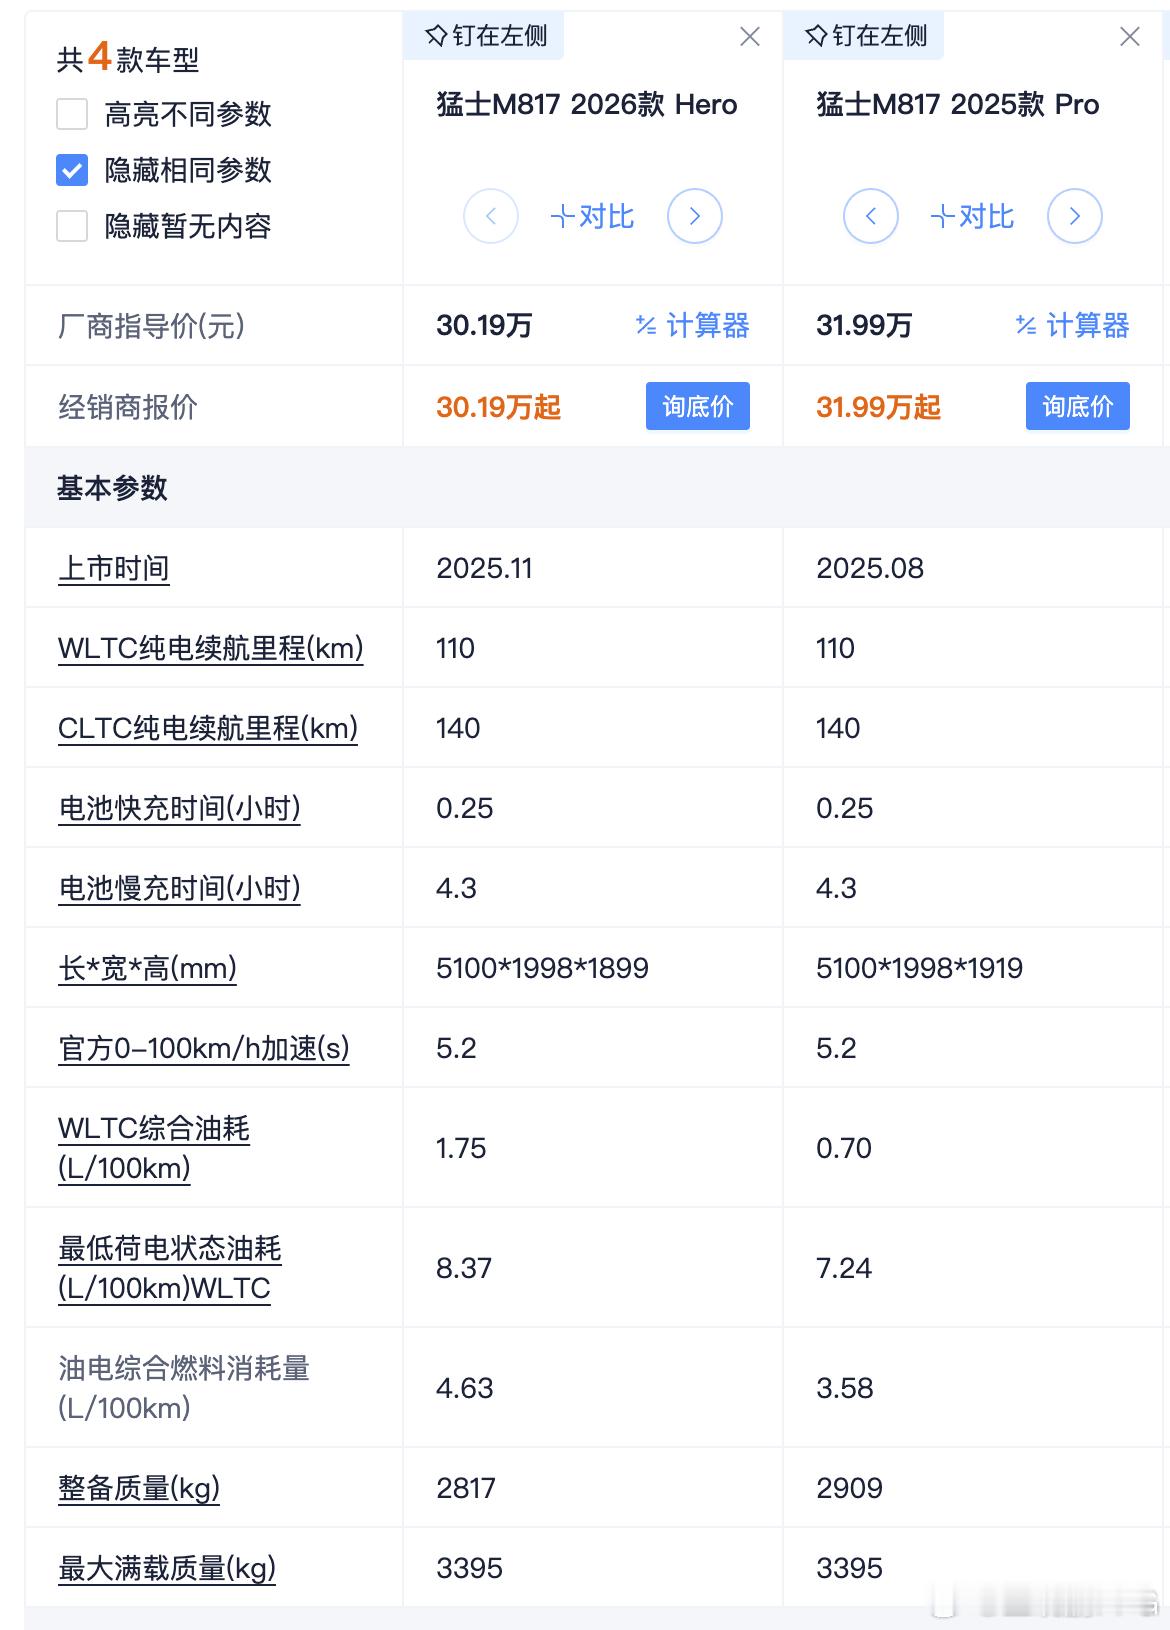Click 询底价 for the 30.19万起 quote

click(x=698, y=406)
